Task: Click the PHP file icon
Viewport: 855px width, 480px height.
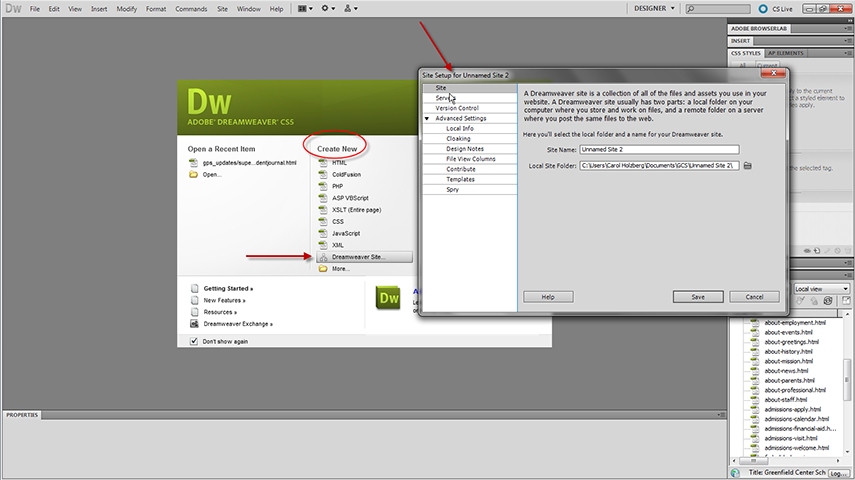Action: click(x=323, y=186)
